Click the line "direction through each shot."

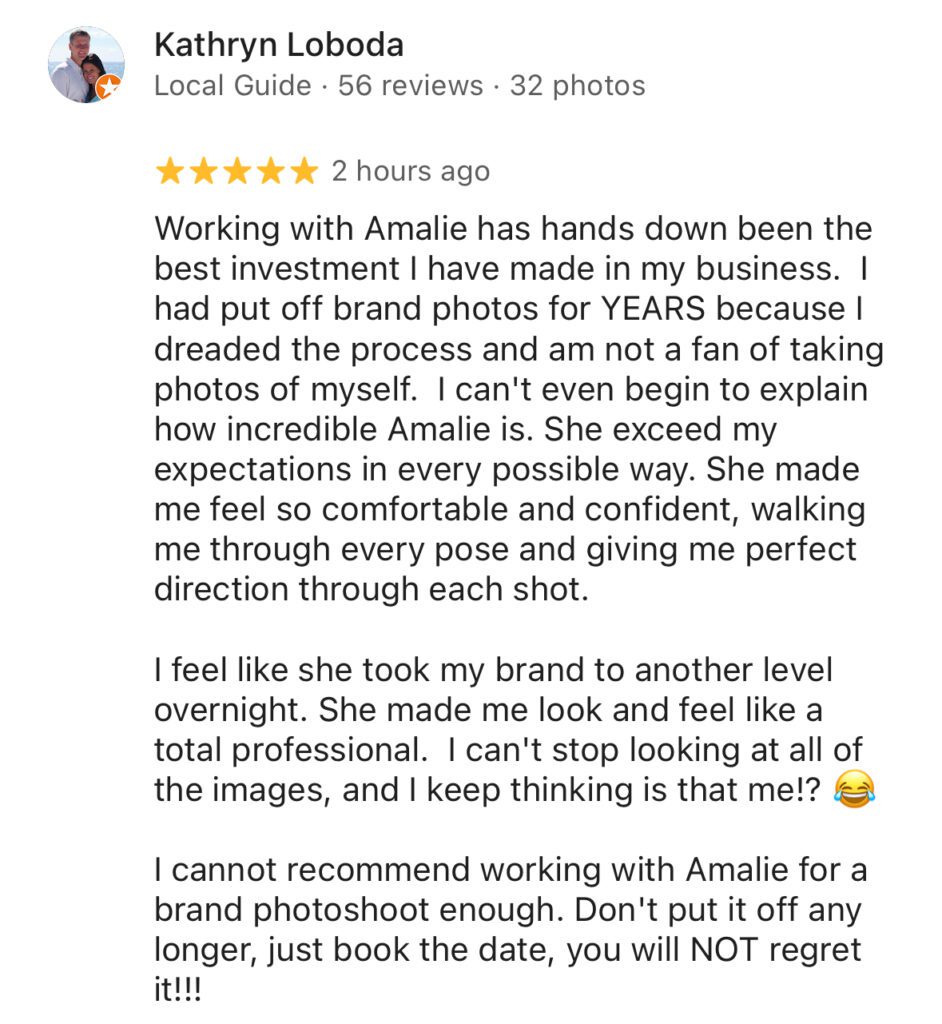point(367,589)
